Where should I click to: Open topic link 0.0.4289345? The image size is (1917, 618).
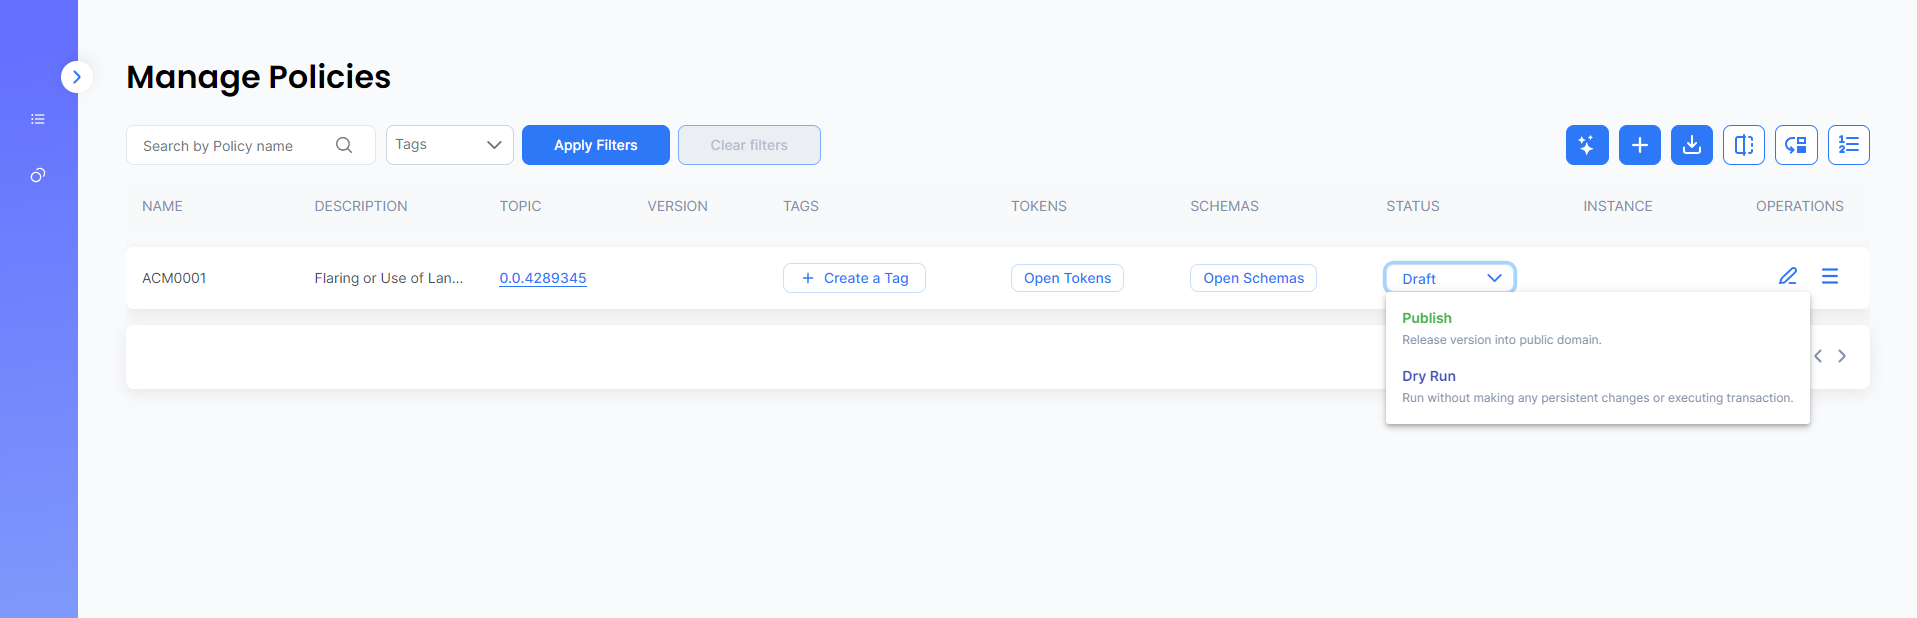543,278
